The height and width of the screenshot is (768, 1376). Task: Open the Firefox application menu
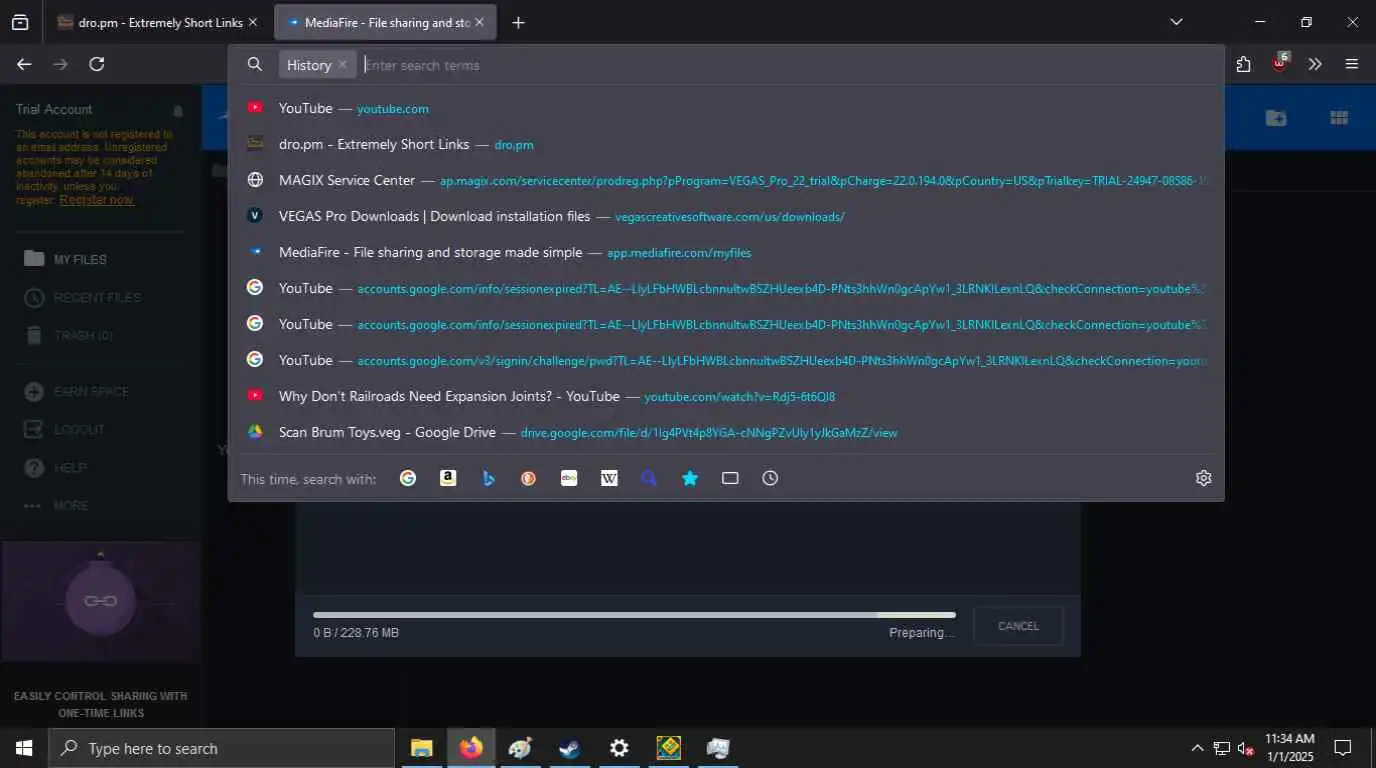pos(1352,64)
